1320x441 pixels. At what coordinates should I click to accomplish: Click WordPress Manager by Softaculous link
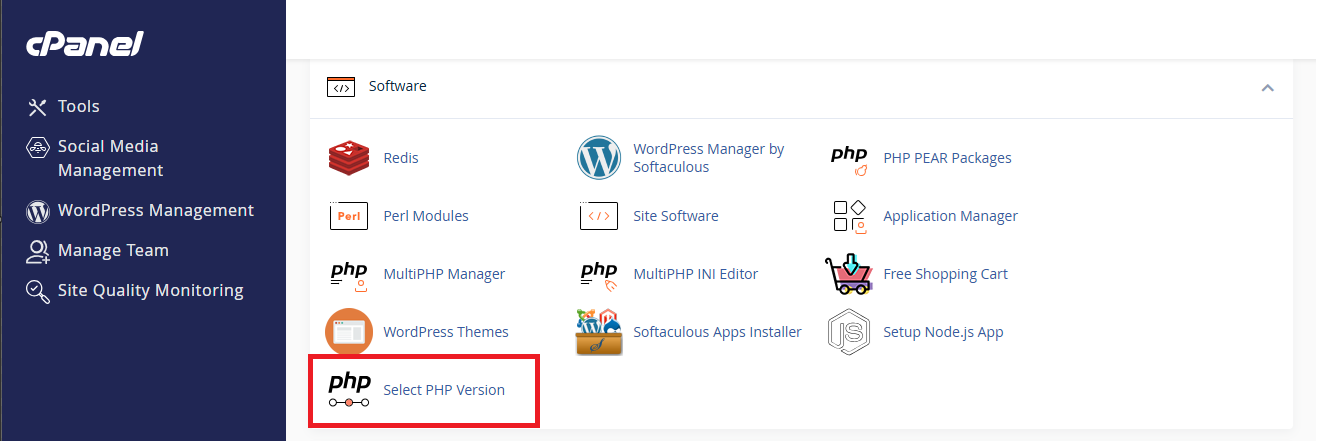[709, 158]
